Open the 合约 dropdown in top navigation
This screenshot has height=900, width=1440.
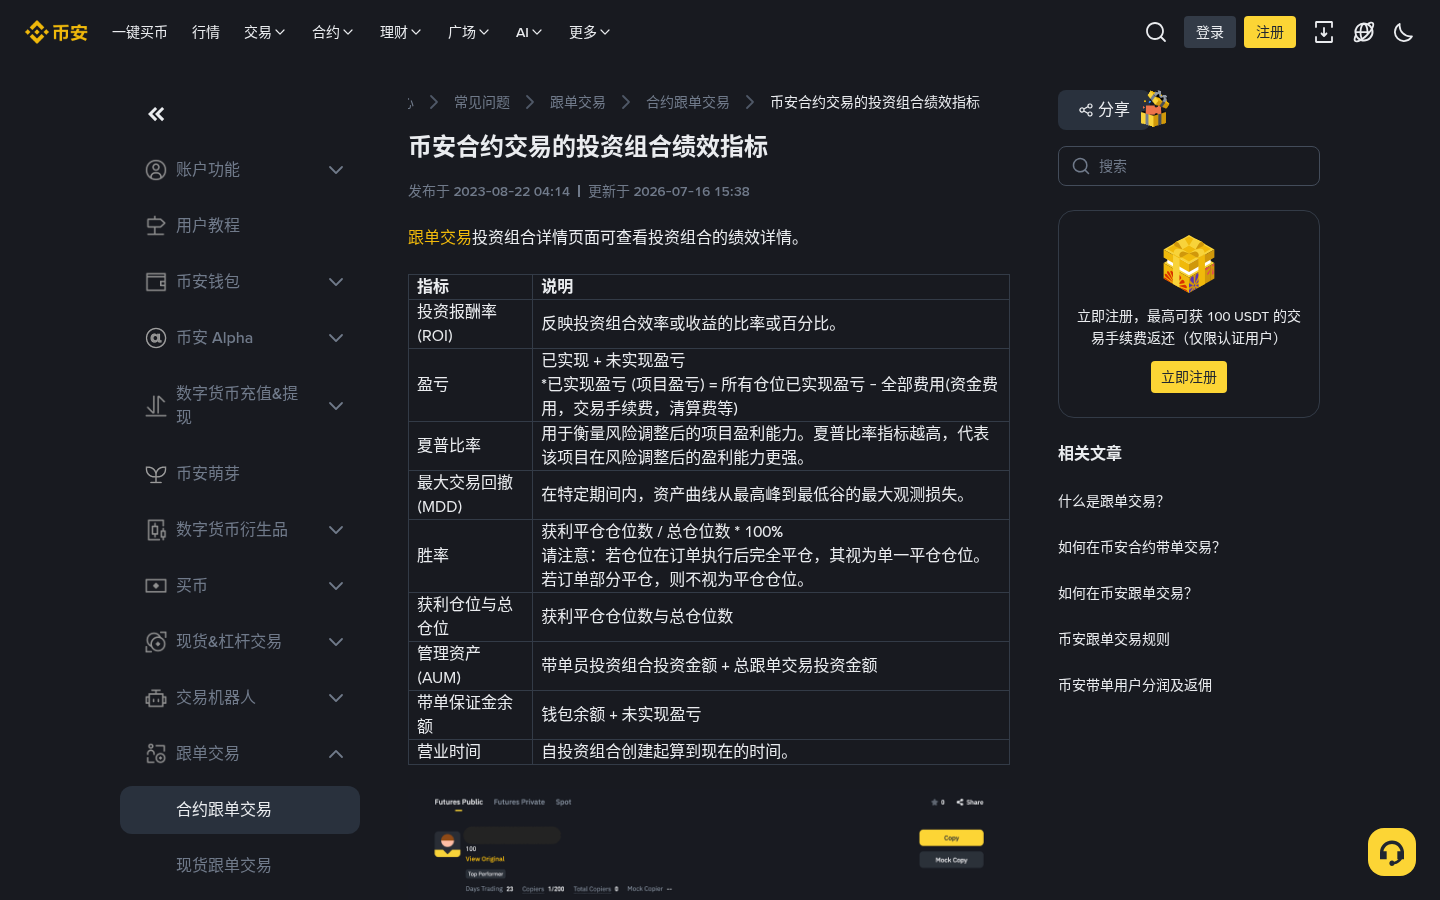coord(333,32)
